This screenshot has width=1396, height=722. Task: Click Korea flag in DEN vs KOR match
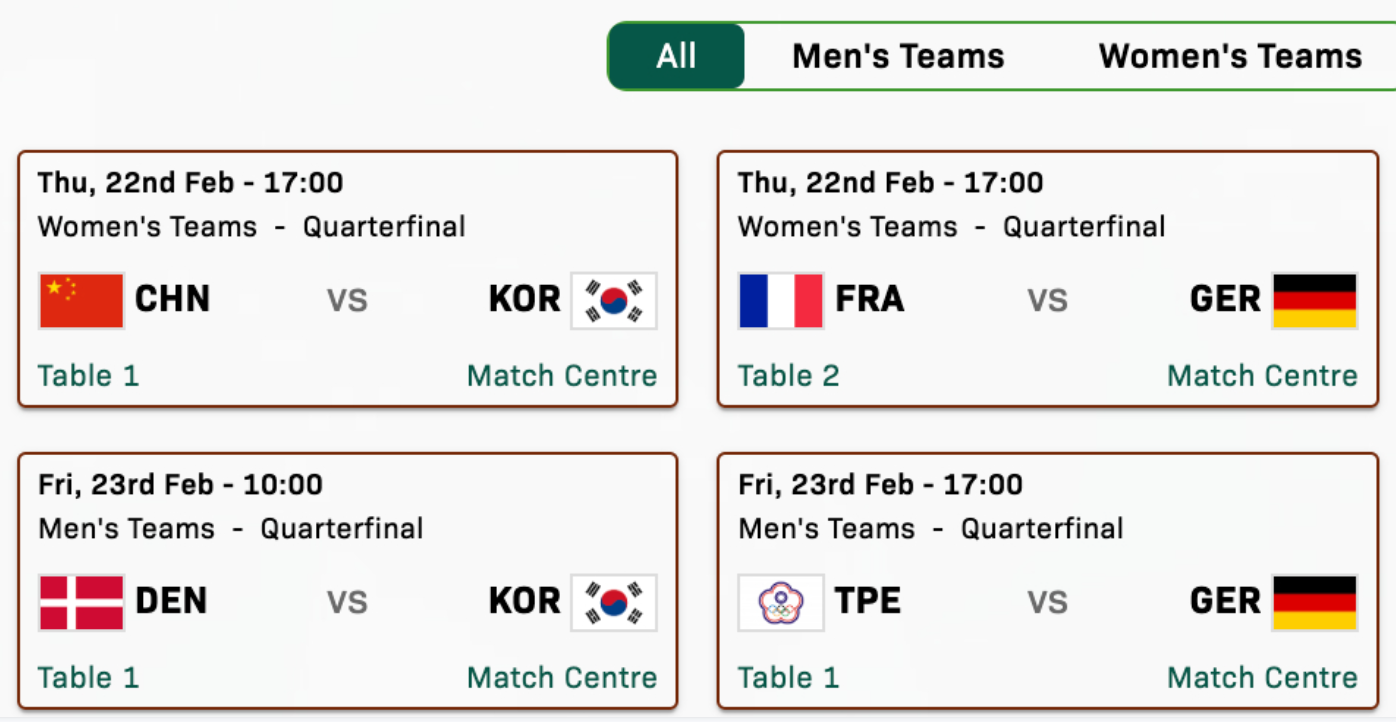(x=614, y=602)
